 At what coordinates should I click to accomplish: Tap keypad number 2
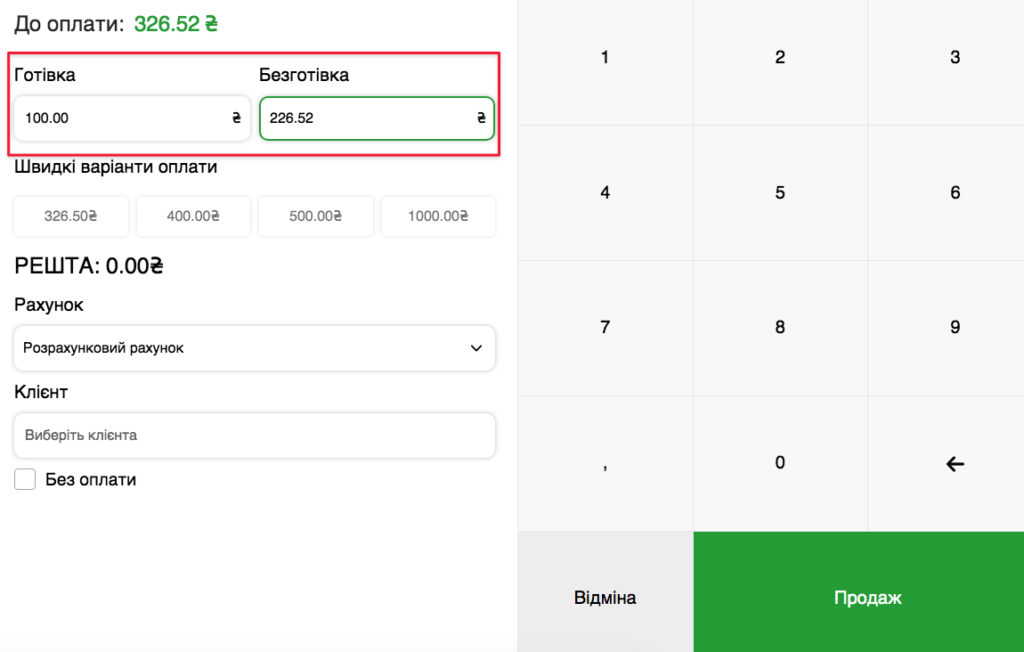780,58
